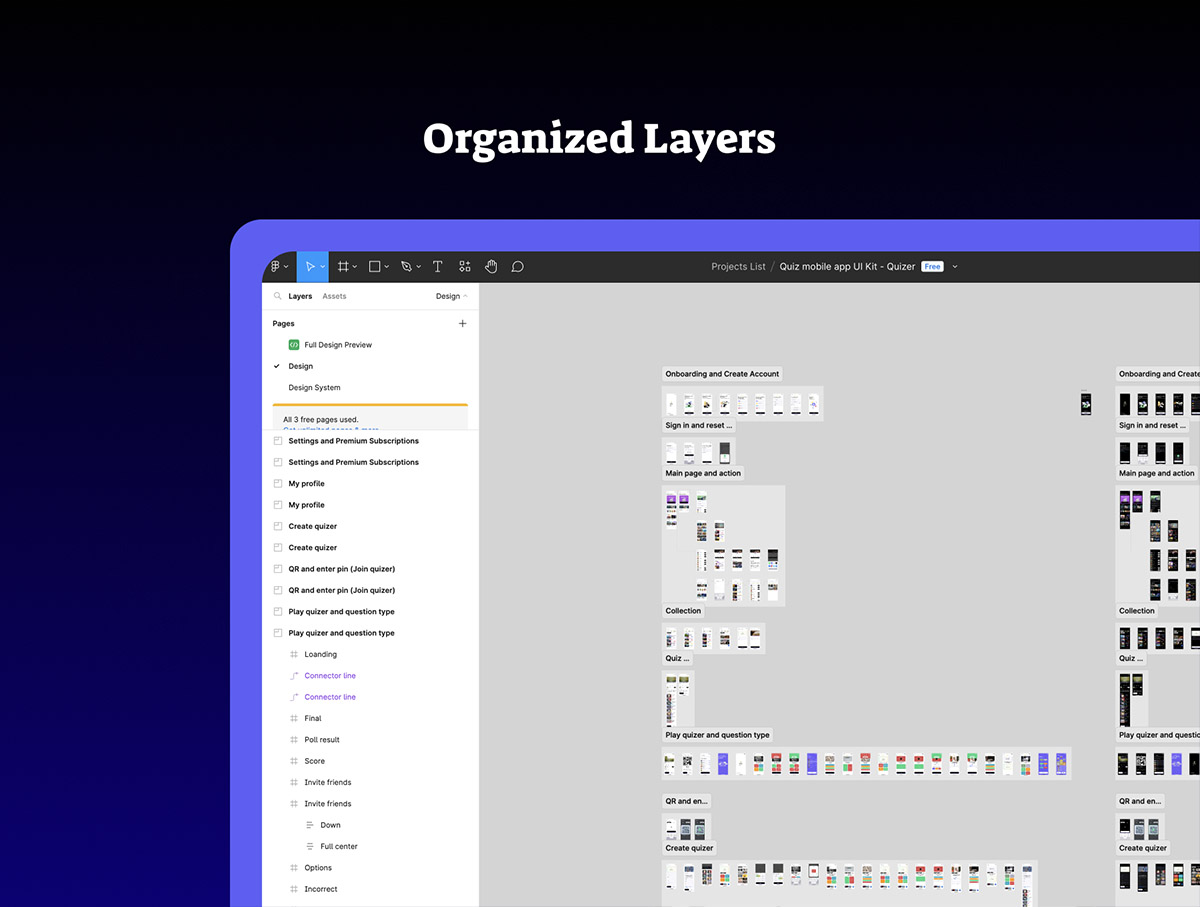Image resolution: width=1200 pixels, height=907 pixels.
Task: Click the layers search magnifier icon
Action: [278, 296]
